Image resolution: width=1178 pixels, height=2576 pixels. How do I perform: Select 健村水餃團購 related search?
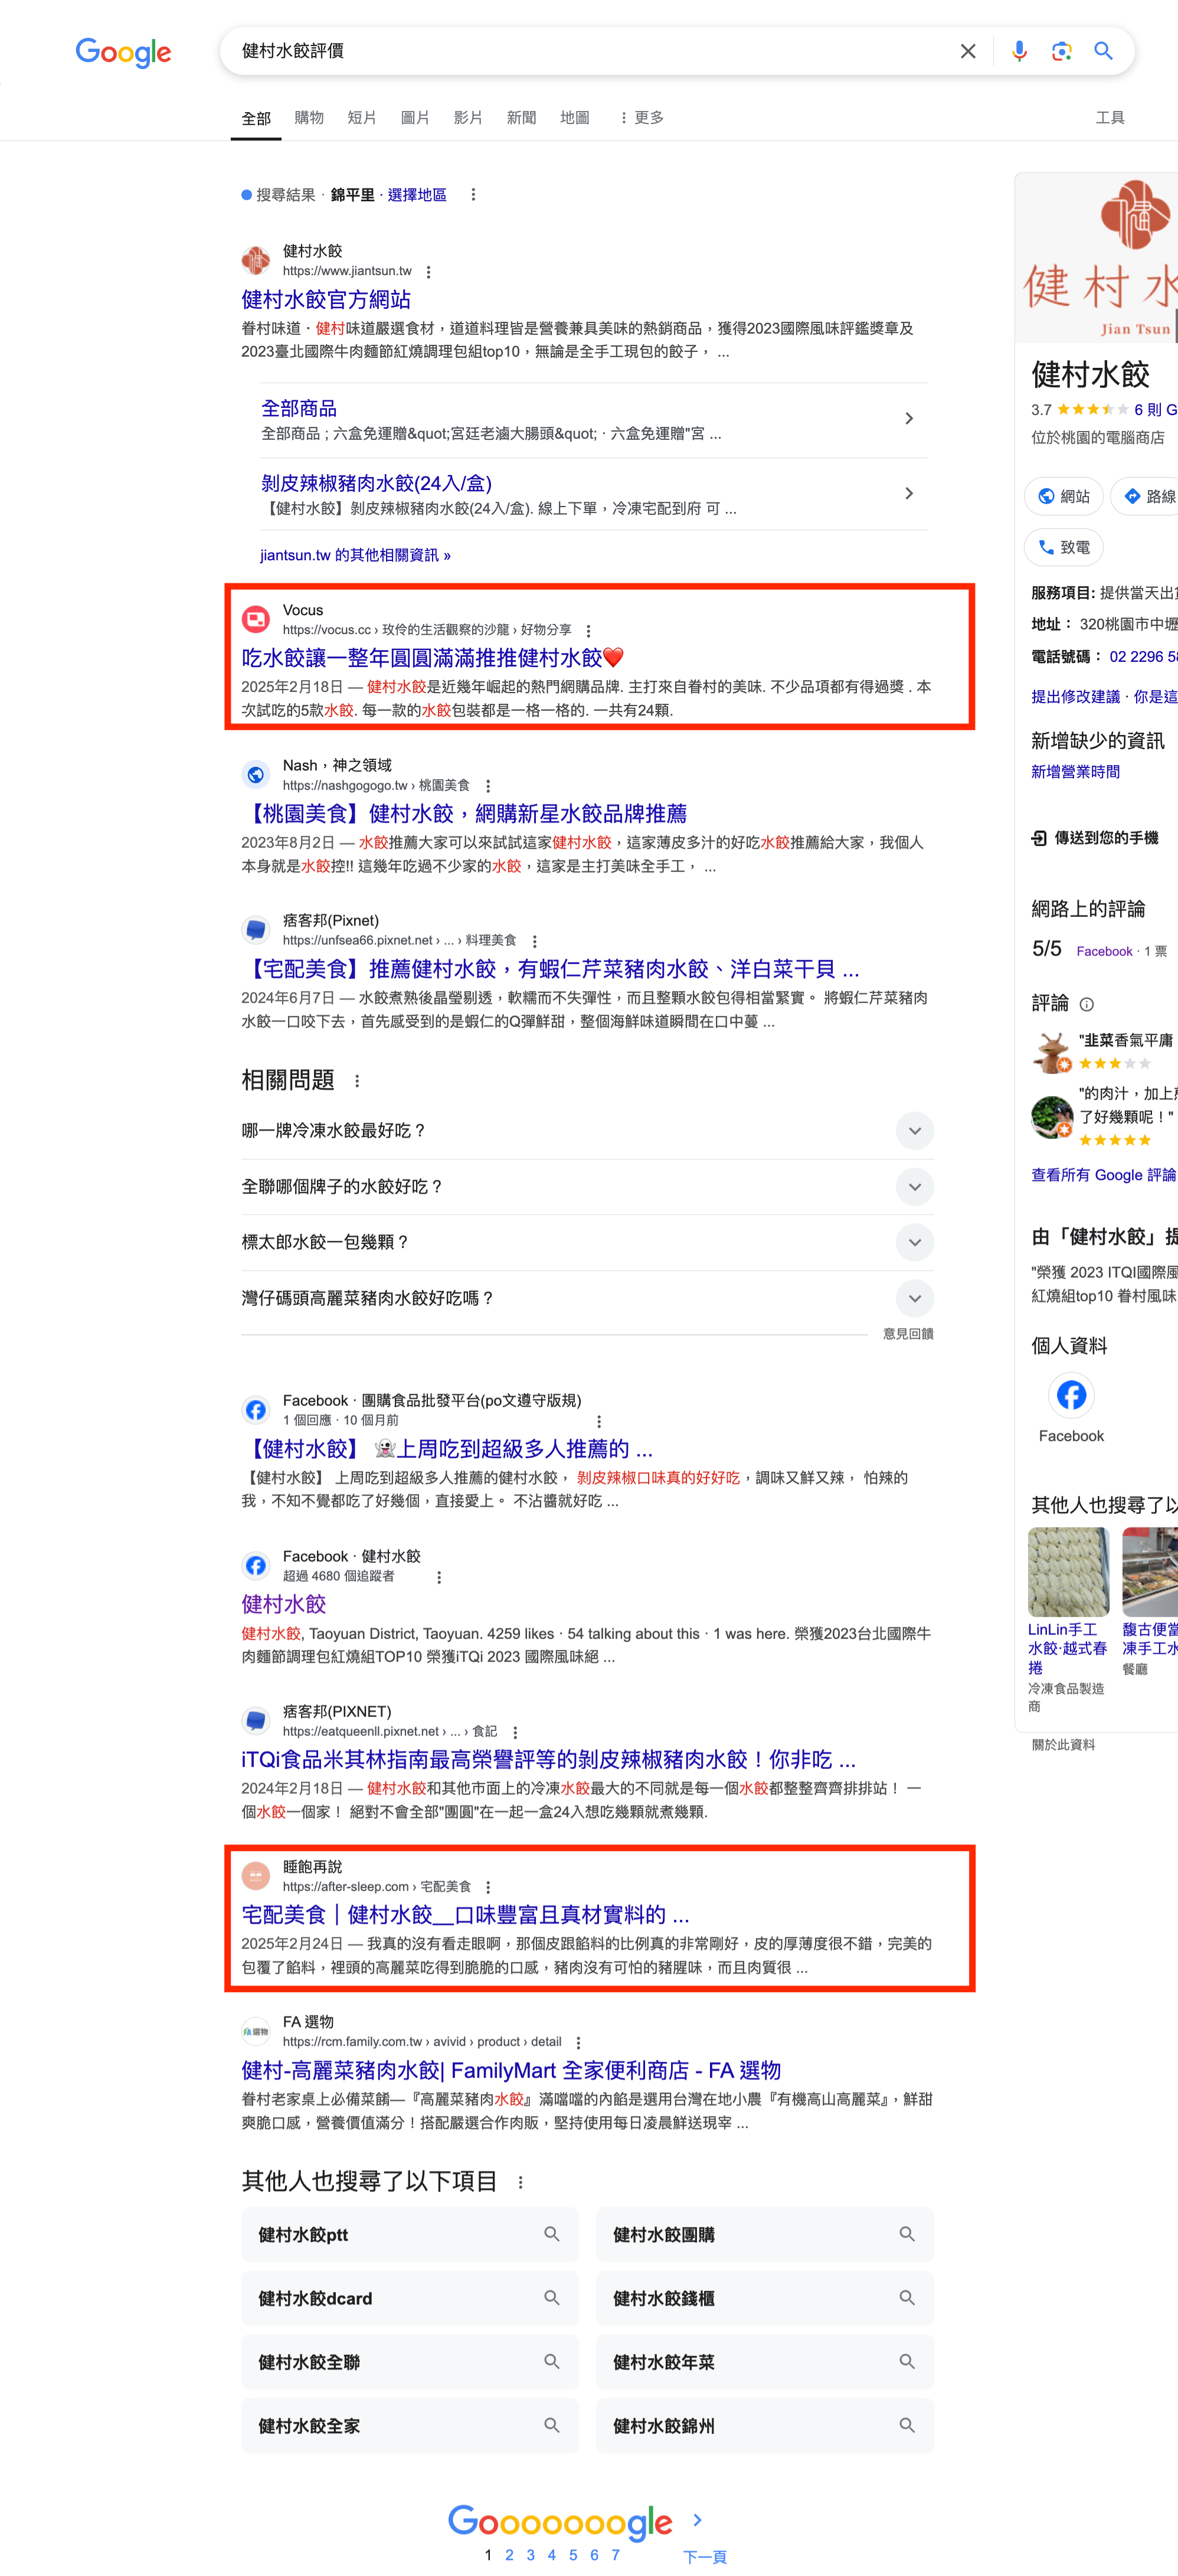(x=764, y=2235)
